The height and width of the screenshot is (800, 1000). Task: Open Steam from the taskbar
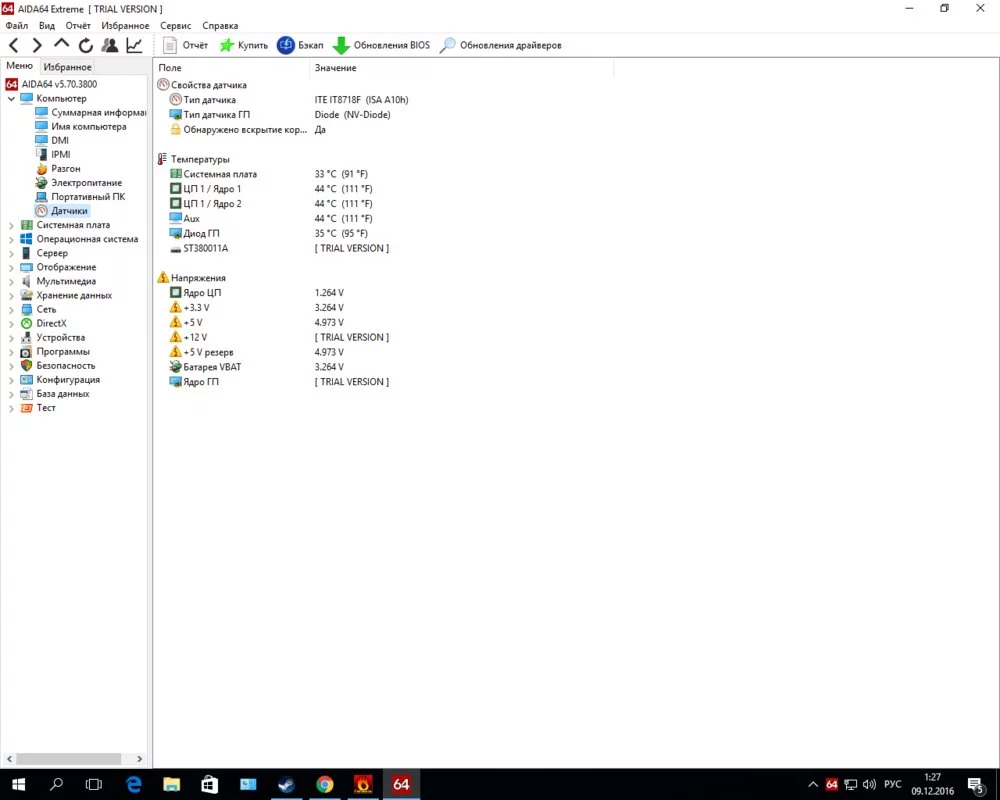coord(286,784)
